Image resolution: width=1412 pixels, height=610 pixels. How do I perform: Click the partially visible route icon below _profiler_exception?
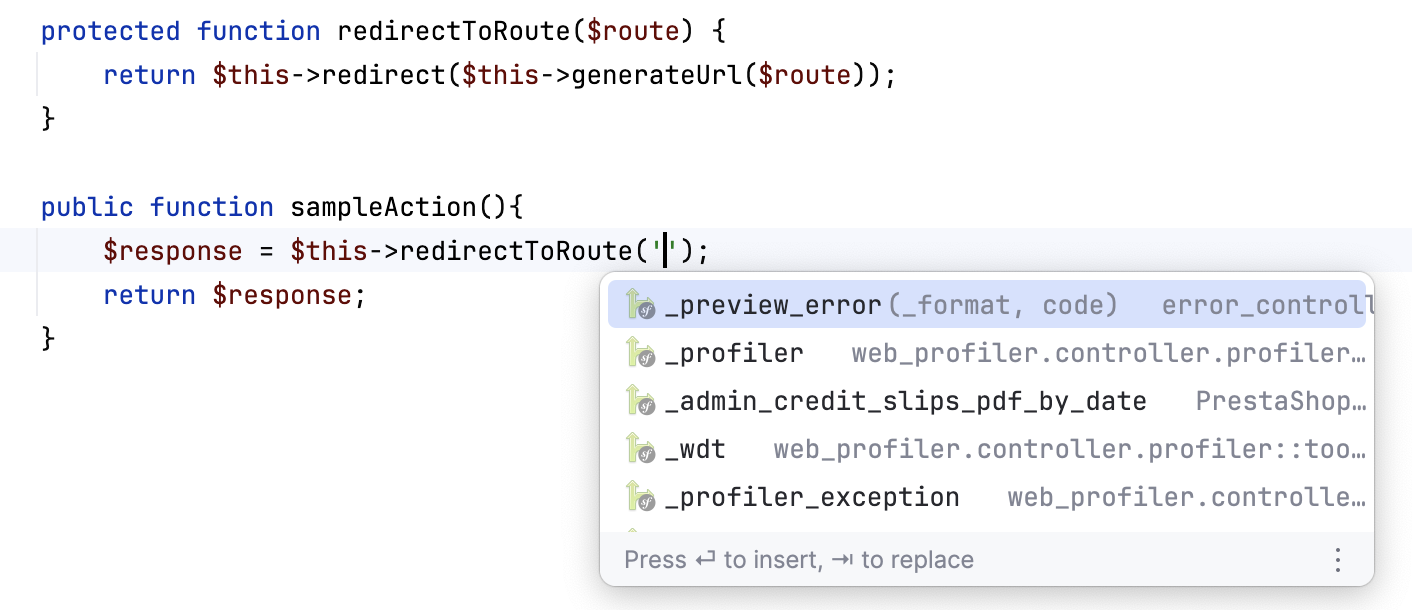(x=633, y=528)
